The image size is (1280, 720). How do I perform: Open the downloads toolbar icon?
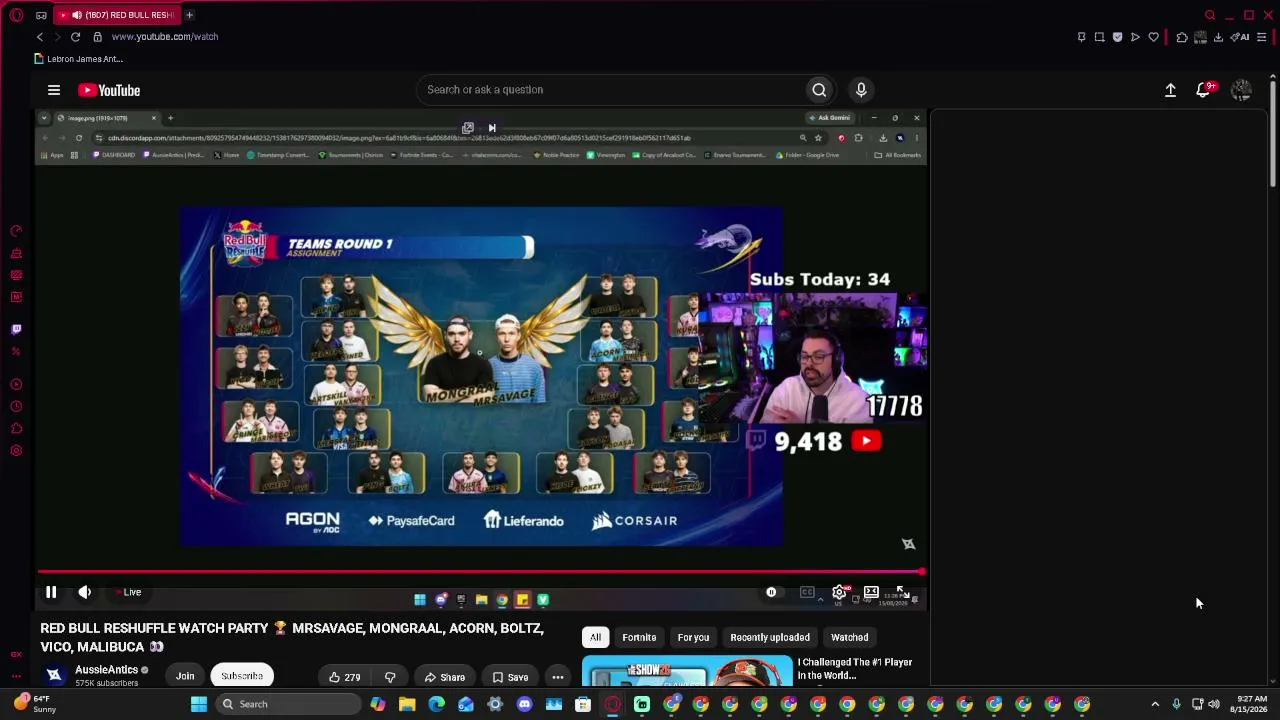coord(1218,37)
